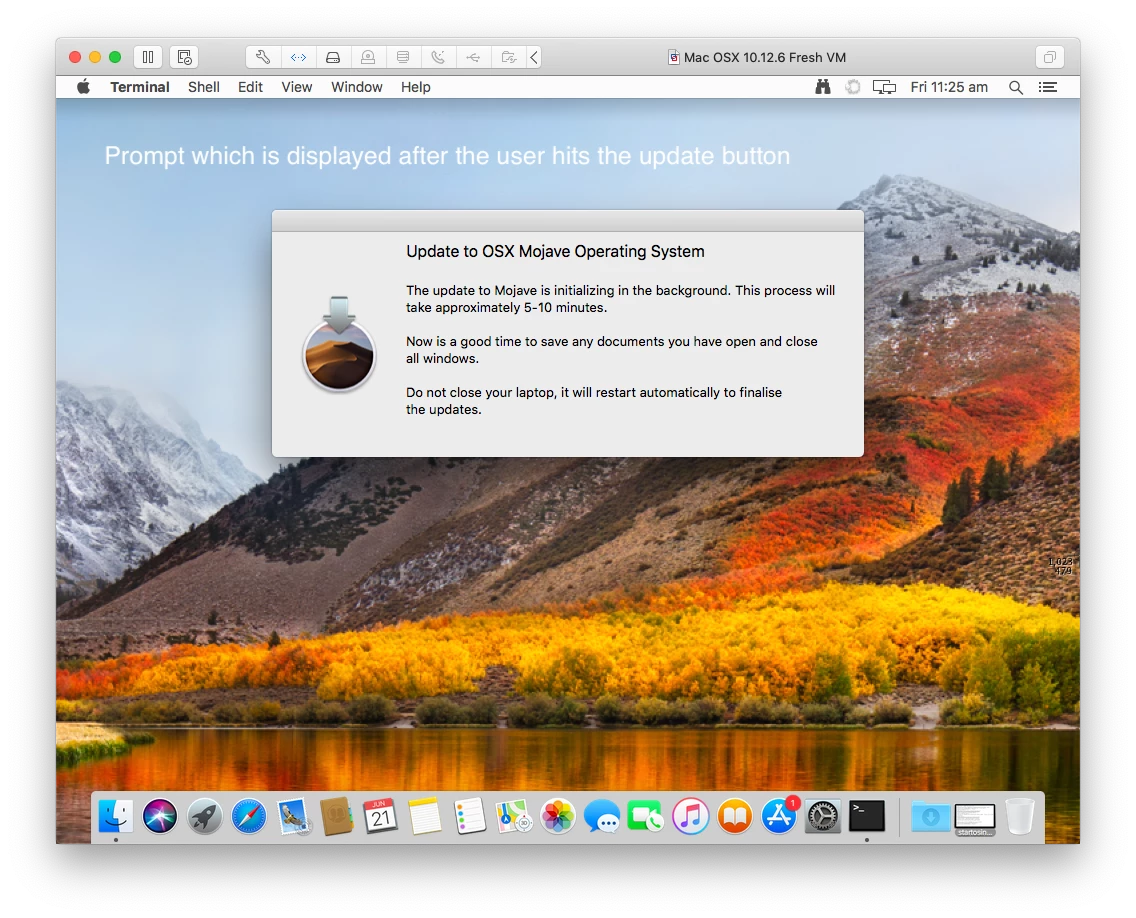Image resolution: width=1136 pixels, height=918 pixels.
Task: Click the text 'take approximately 5-10 minutes.'
Action: pos(506,308)
